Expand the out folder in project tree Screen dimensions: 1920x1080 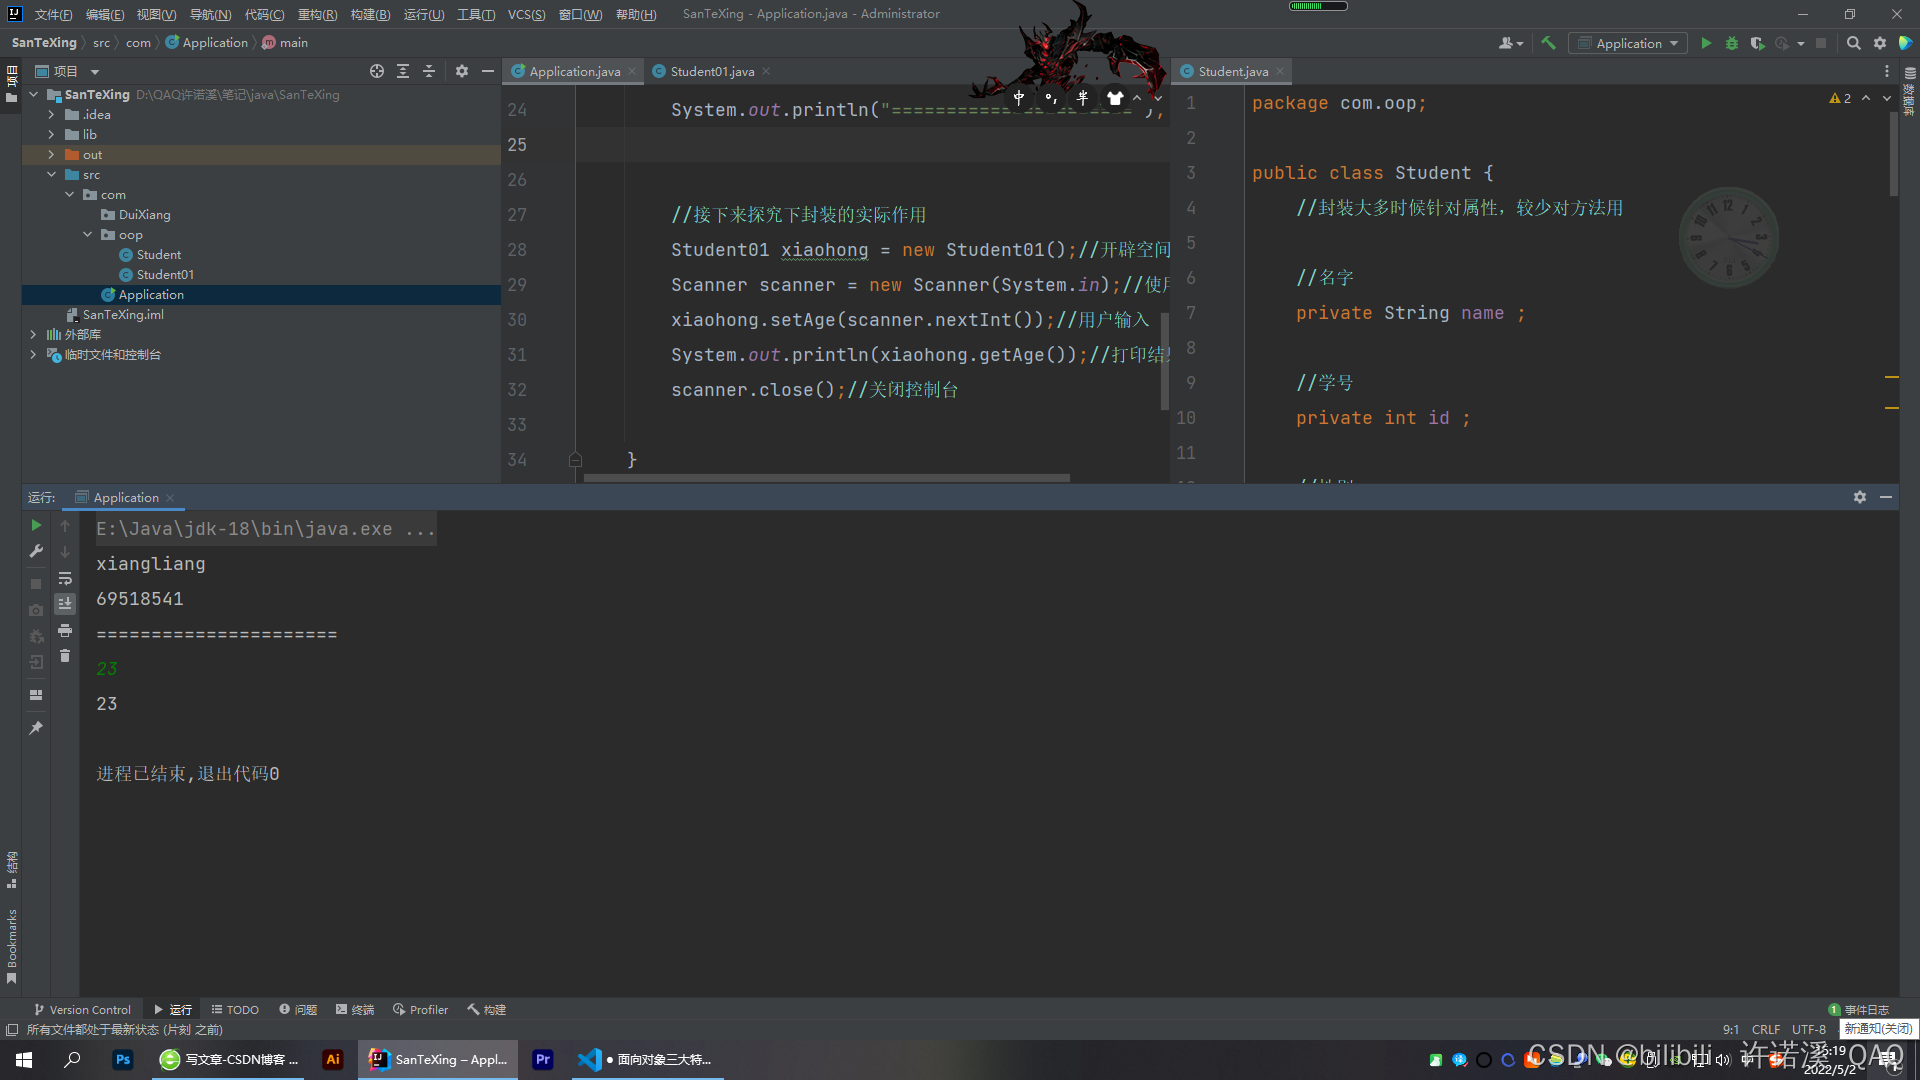(51, 155)
